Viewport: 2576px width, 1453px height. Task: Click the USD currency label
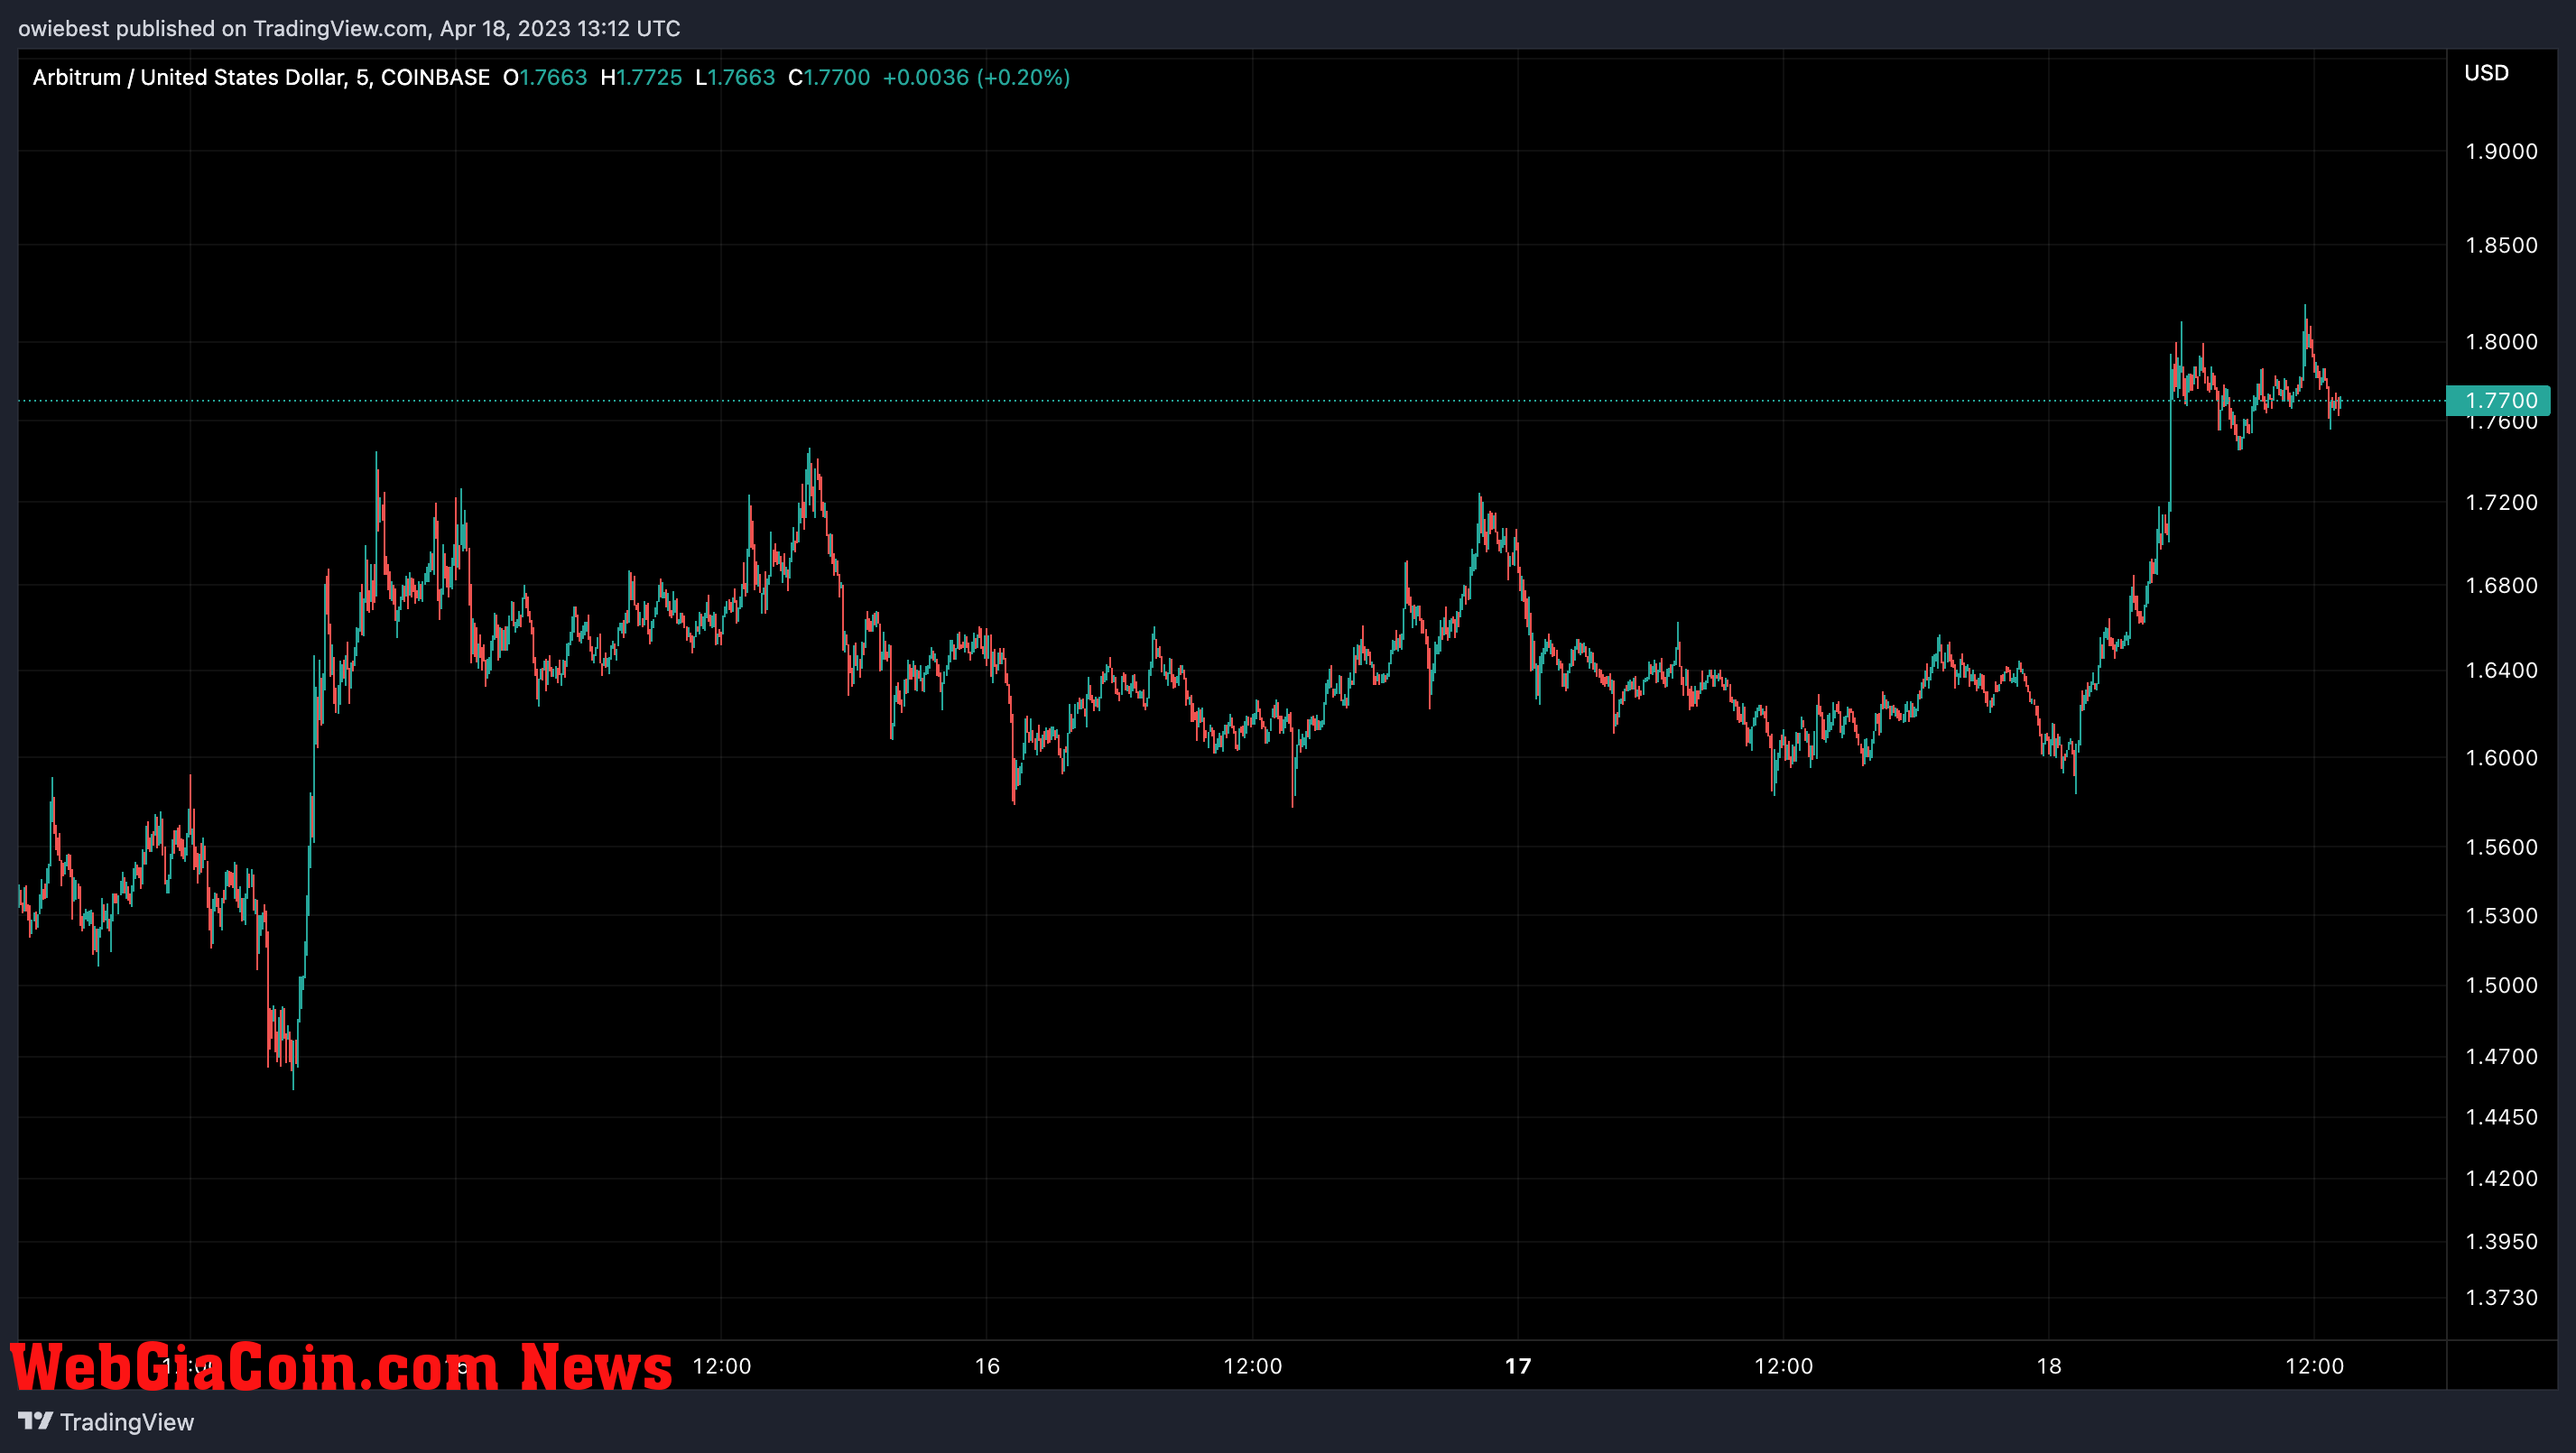(2486, 73)
